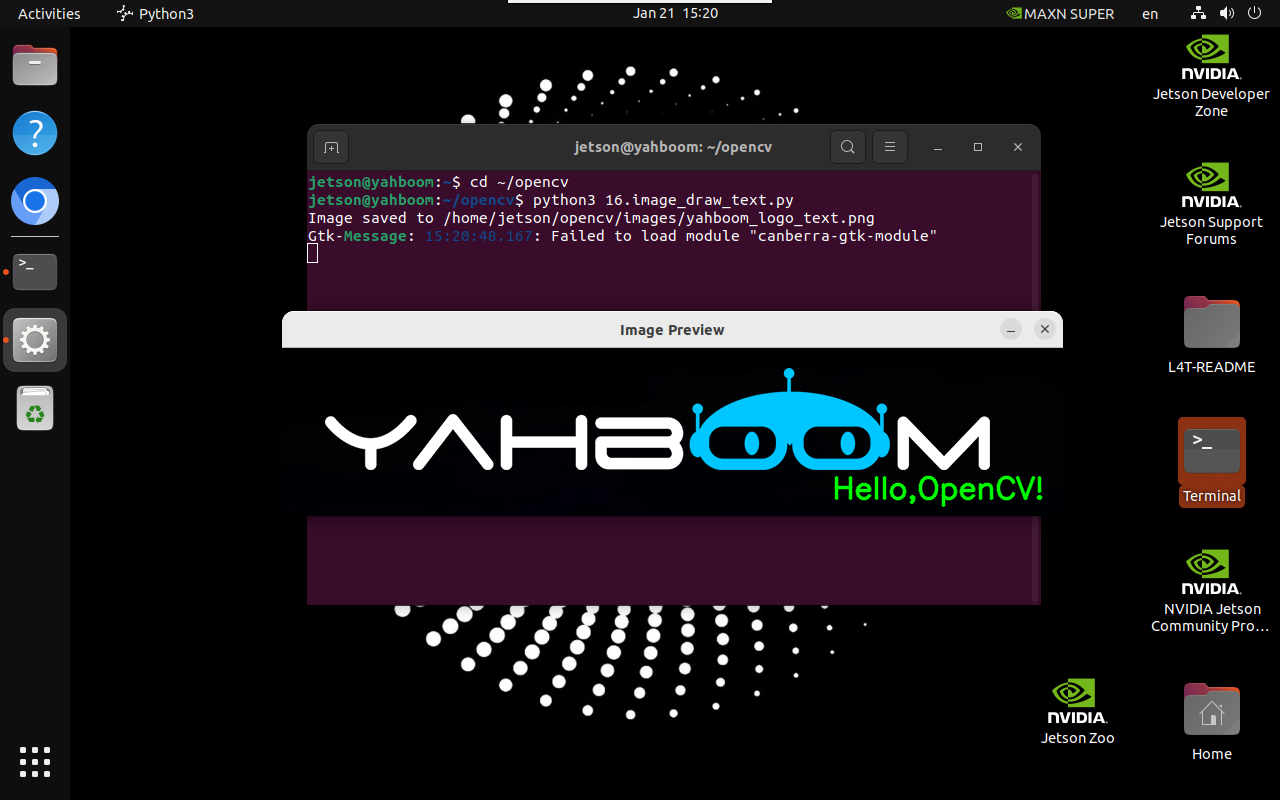Show Applications grid at dock bottom
The width and height of the screenshot is (1280, 800).
coord(35,762)
